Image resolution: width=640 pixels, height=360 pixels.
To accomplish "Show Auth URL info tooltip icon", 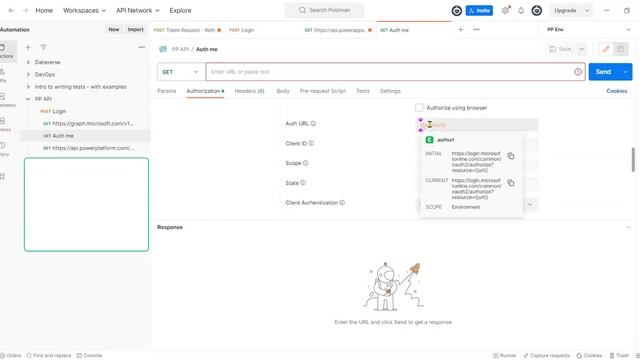I will [x=313, y=123].
